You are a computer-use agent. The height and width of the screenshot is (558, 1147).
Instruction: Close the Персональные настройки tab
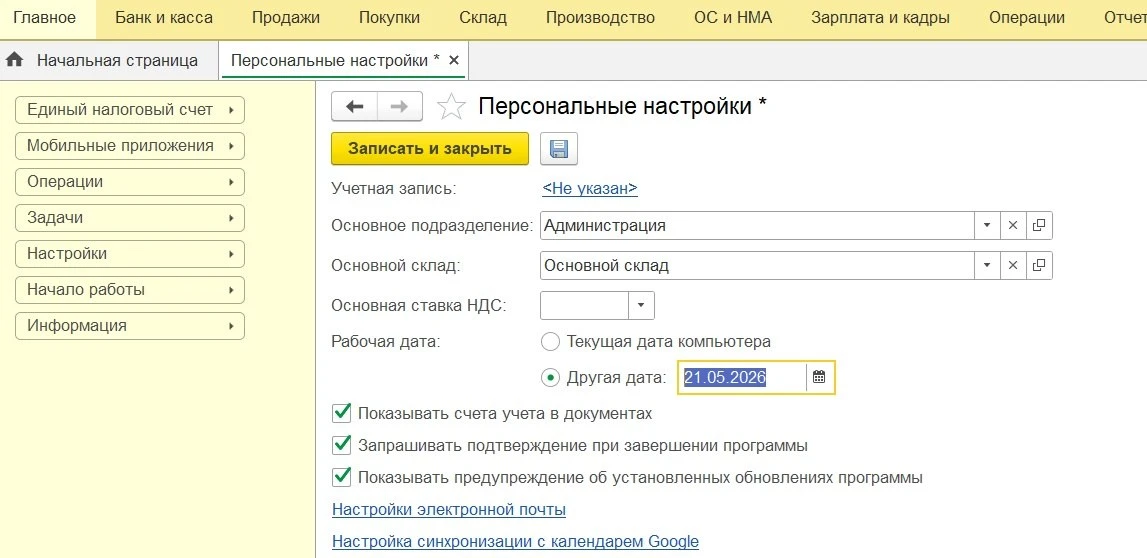454,60
